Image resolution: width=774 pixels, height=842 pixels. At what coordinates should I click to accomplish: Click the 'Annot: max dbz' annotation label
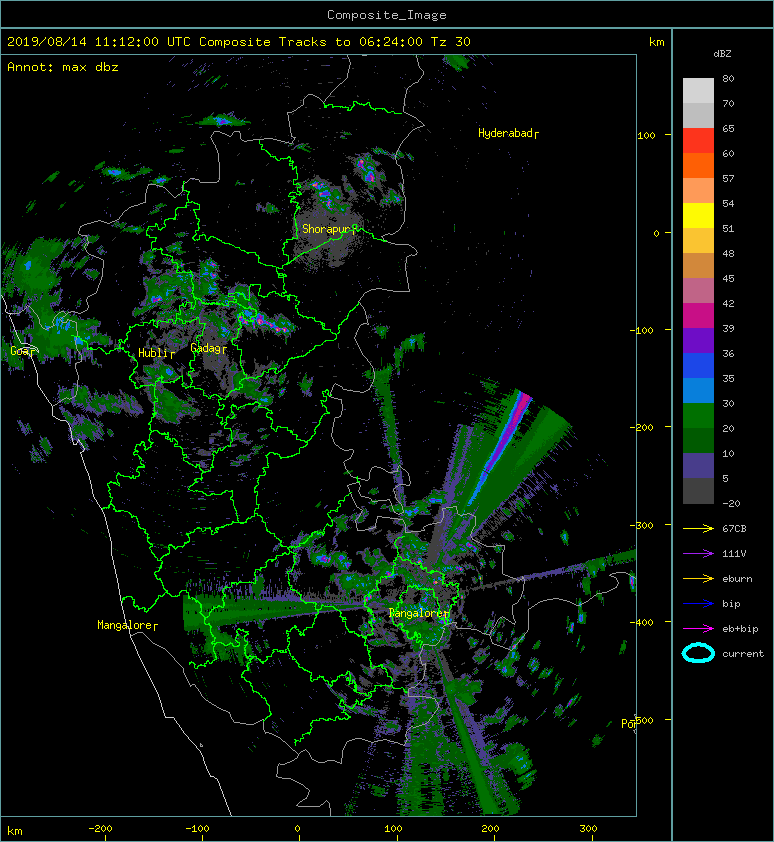[63, 67]
